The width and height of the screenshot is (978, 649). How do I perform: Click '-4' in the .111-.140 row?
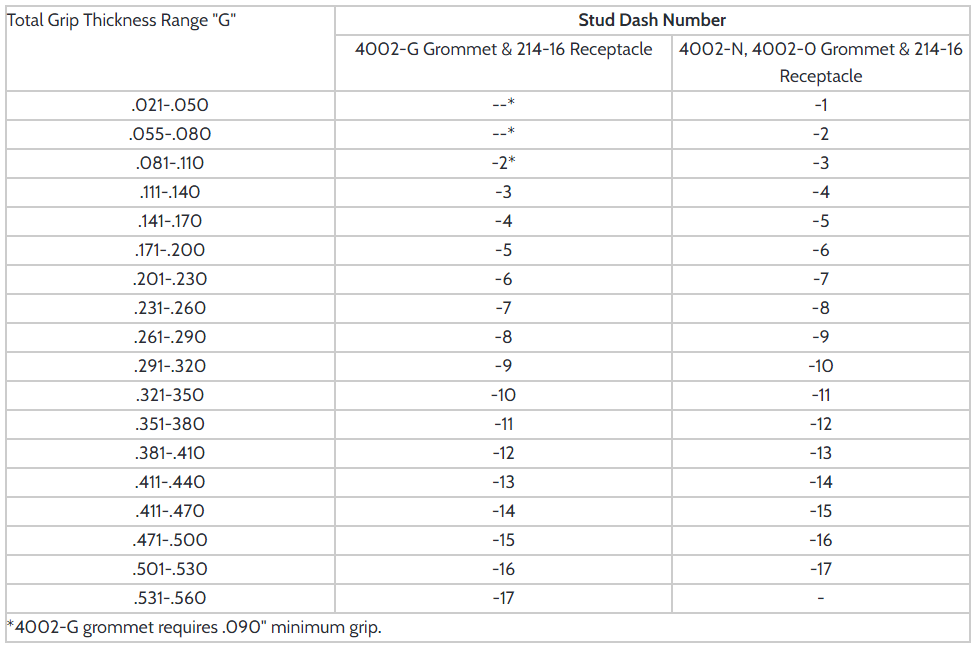[x=820, y=192]
